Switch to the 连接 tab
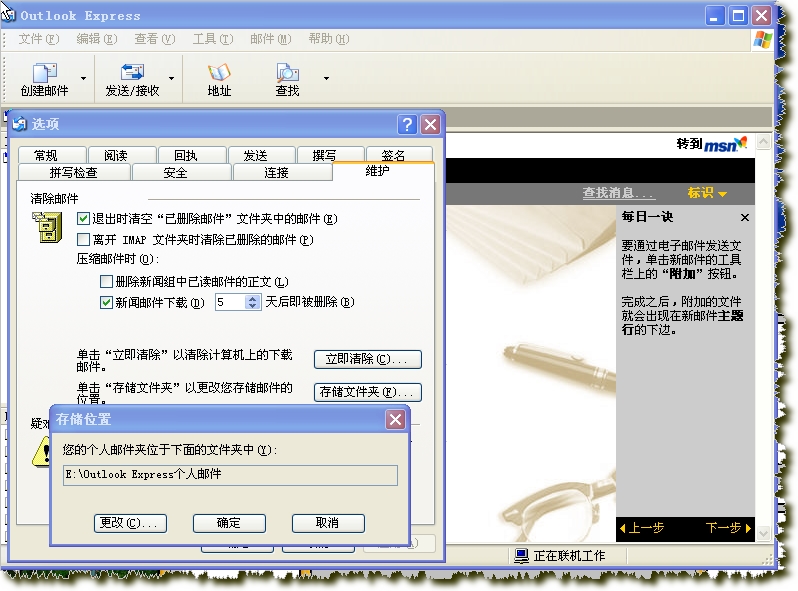Screen dimensions: 798x591 click(282, 173)
